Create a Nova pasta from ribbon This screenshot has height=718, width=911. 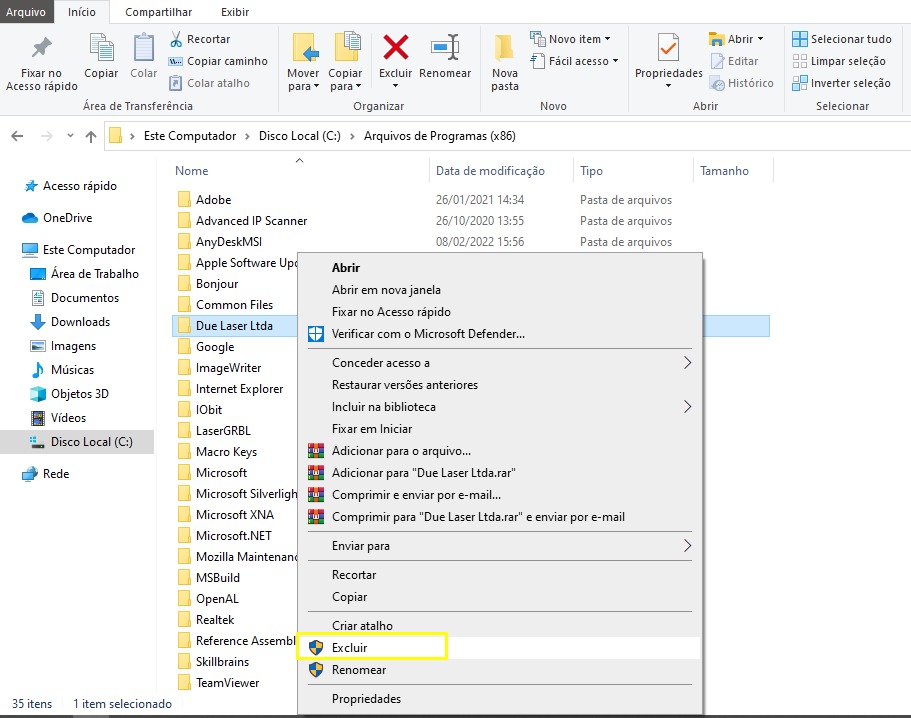tap(504, 63)
